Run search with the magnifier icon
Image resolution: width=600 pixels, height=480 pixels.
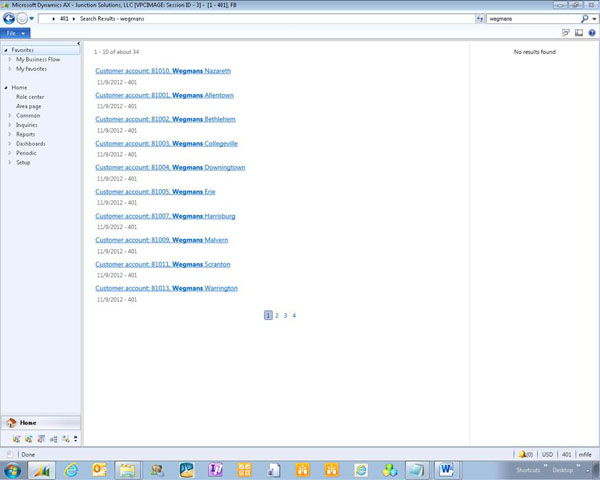point(584,18)
